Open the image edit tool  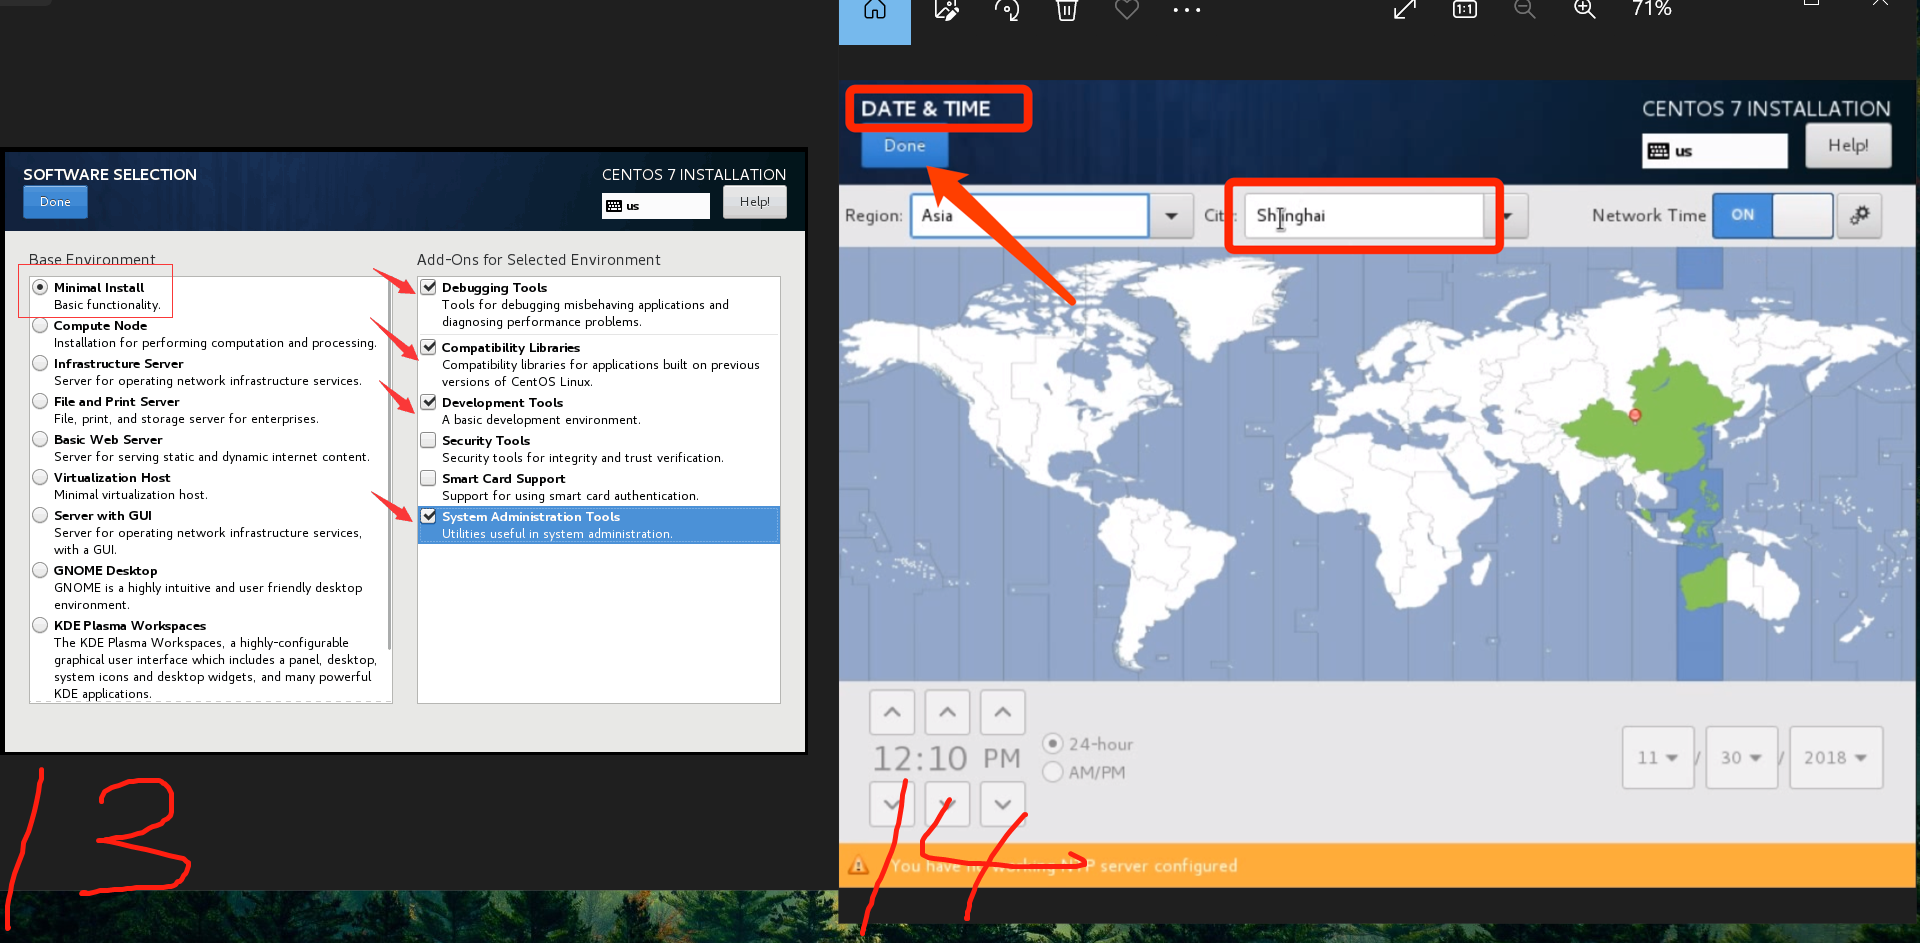pyautogui.click(x=946, y=10)
